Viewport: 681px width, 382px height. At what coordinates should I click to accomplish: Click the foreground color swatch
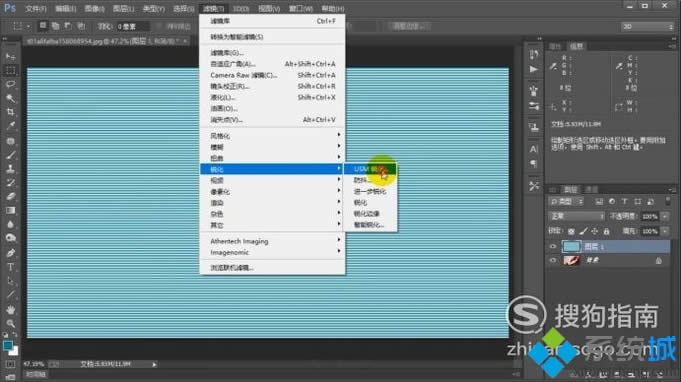pyautogui.click(x=7, y=346)
